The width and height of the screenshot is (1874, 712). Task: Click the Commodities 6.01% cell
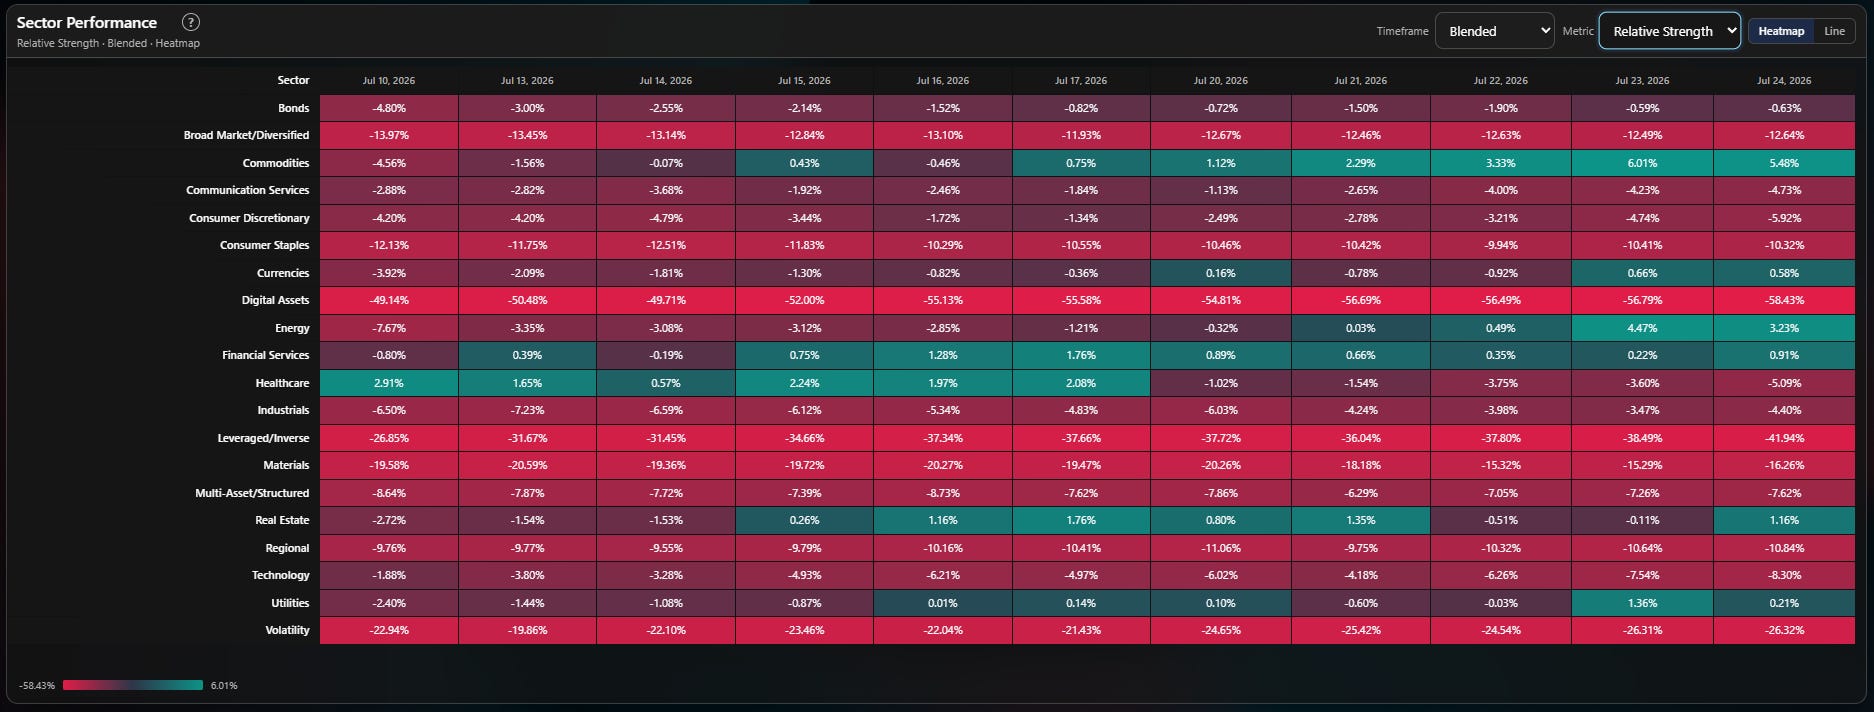1642,163
